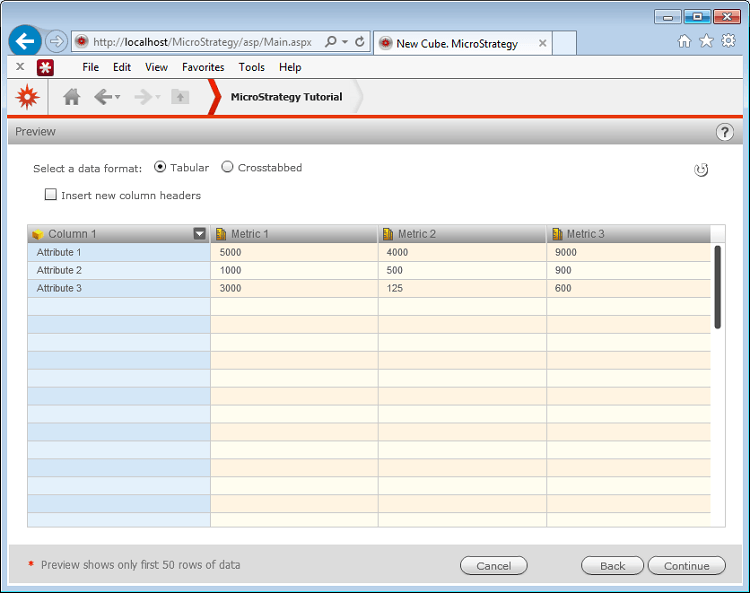Open browser favorites star icon
Image resolution: width=750 pixels, height=593 pixels.
click(706, 41)
